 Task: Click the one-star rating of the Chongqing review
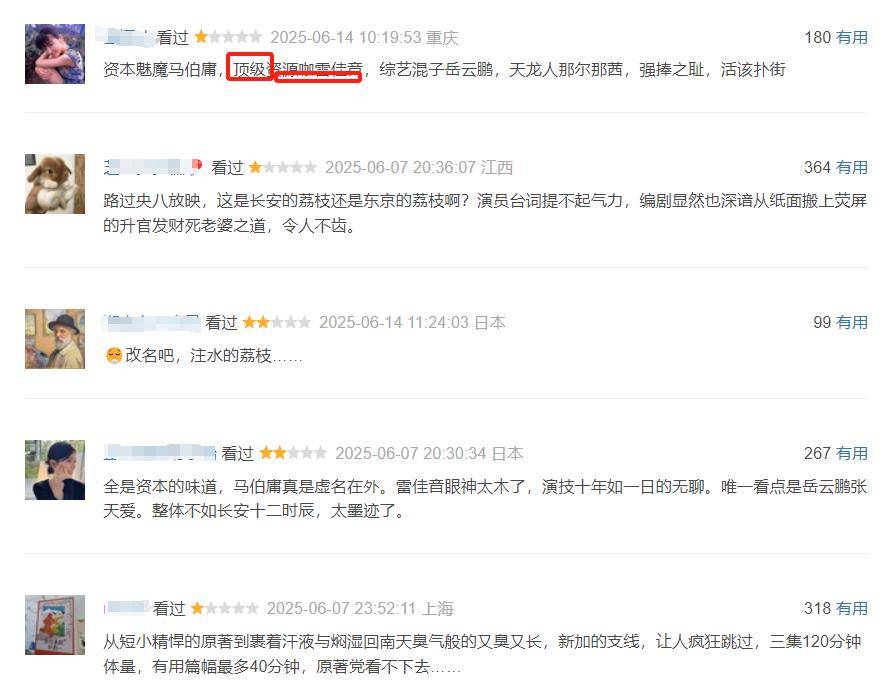pyautogui.click(x=228, y=37)
